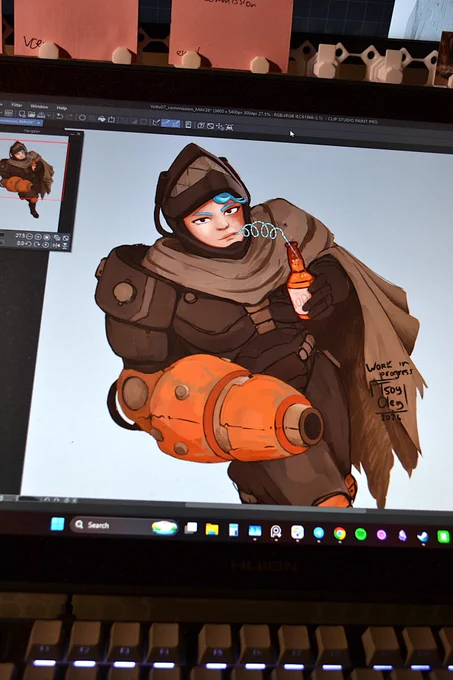Screen dimensions: 453x680
Task: Click the Clear (circle) icon in command bar
Action: 82,118
